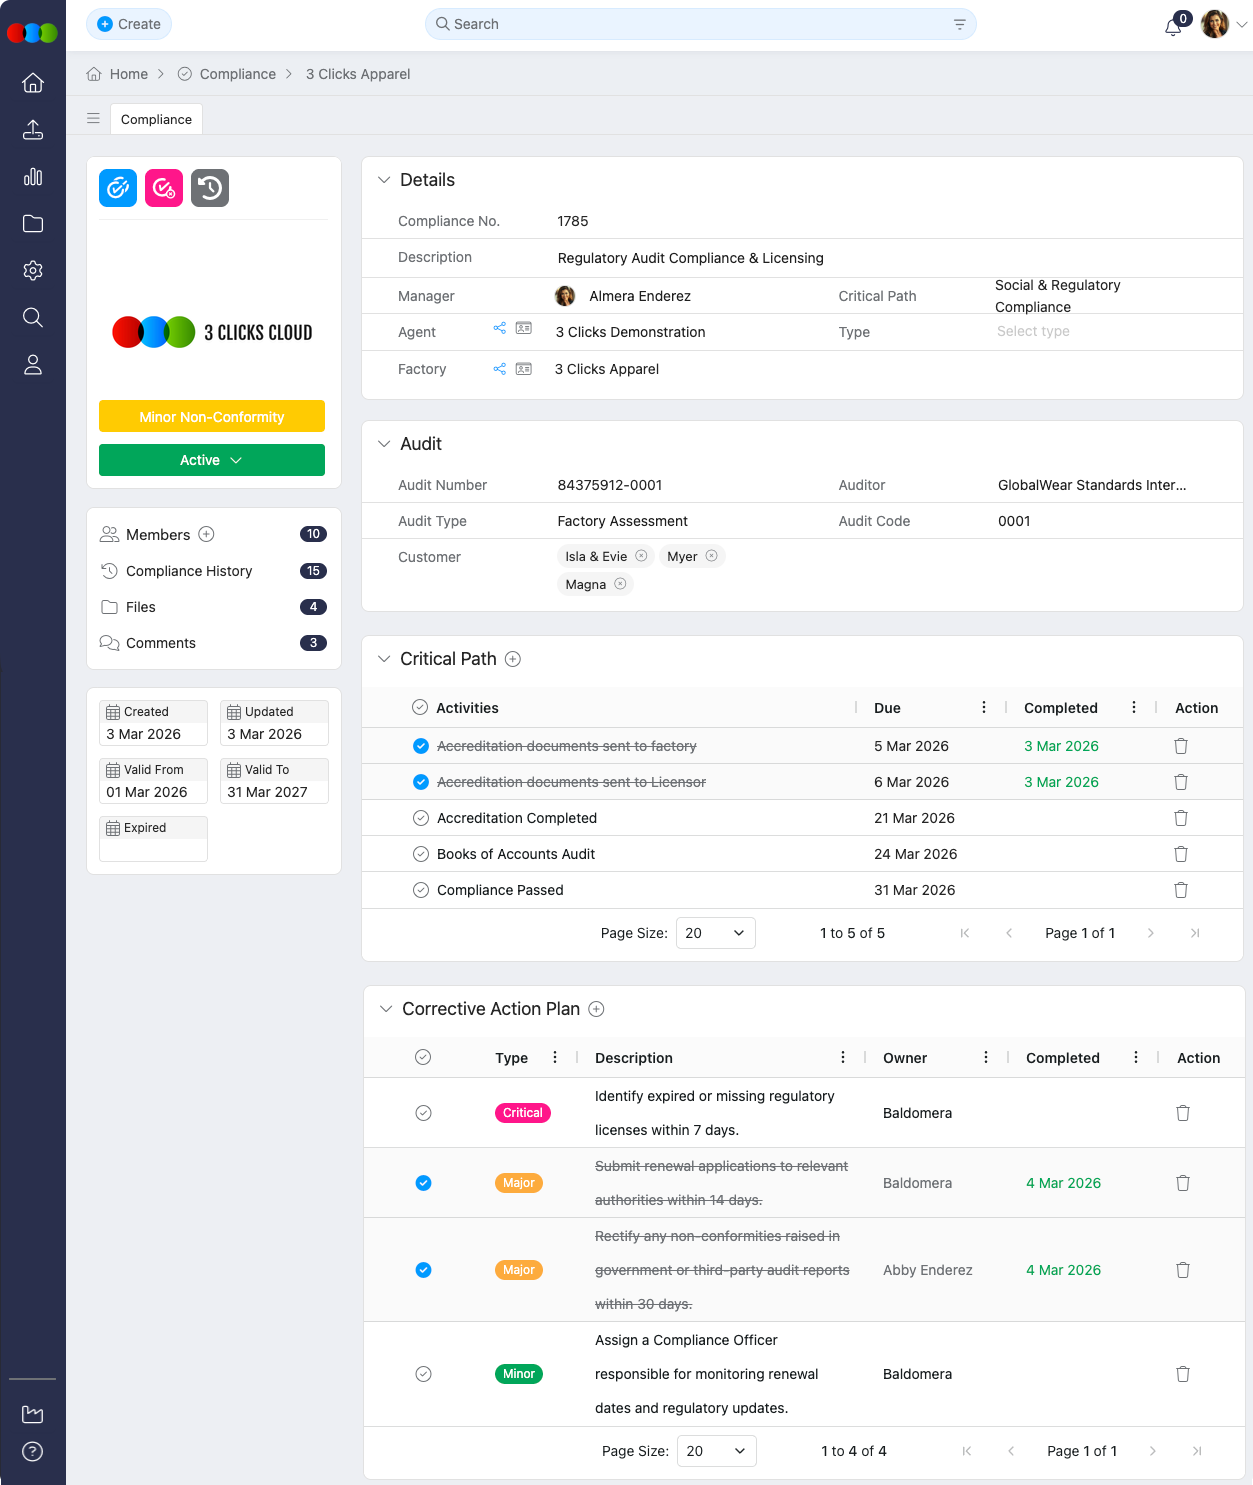
Task: Open the contact card icon next to Factory
Action: click(x=524, y=369)
